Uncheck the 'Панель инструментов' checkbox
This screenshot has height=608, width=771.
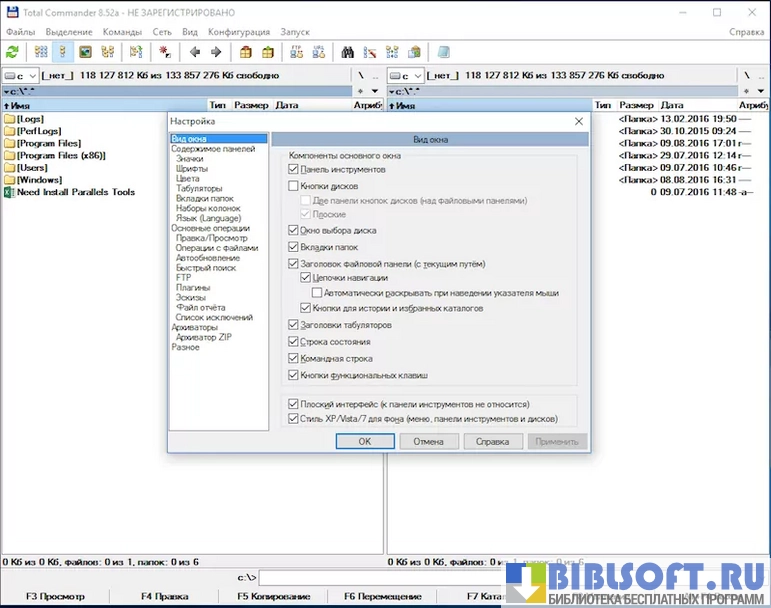point(294,171)
